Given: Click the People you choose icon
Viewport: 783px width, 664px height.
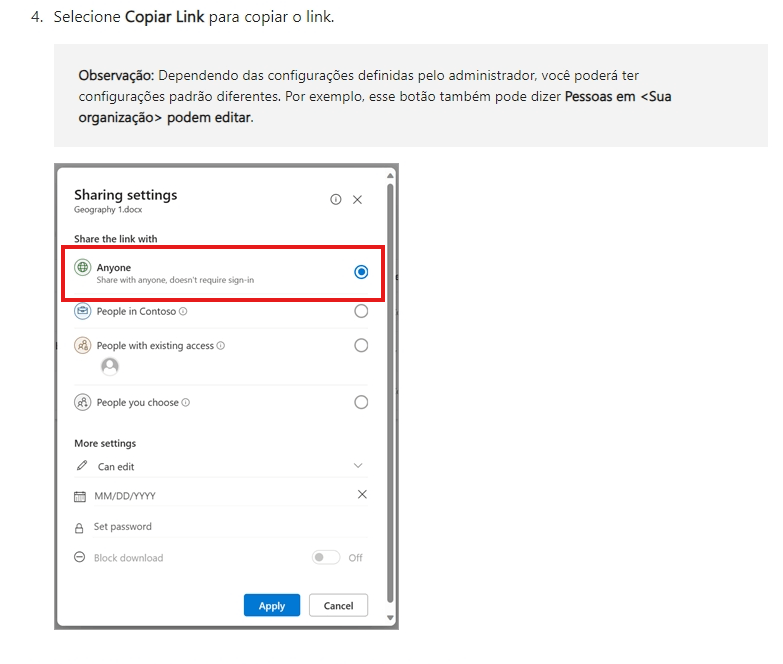Looking at the screenshot, I should (82, 402).
